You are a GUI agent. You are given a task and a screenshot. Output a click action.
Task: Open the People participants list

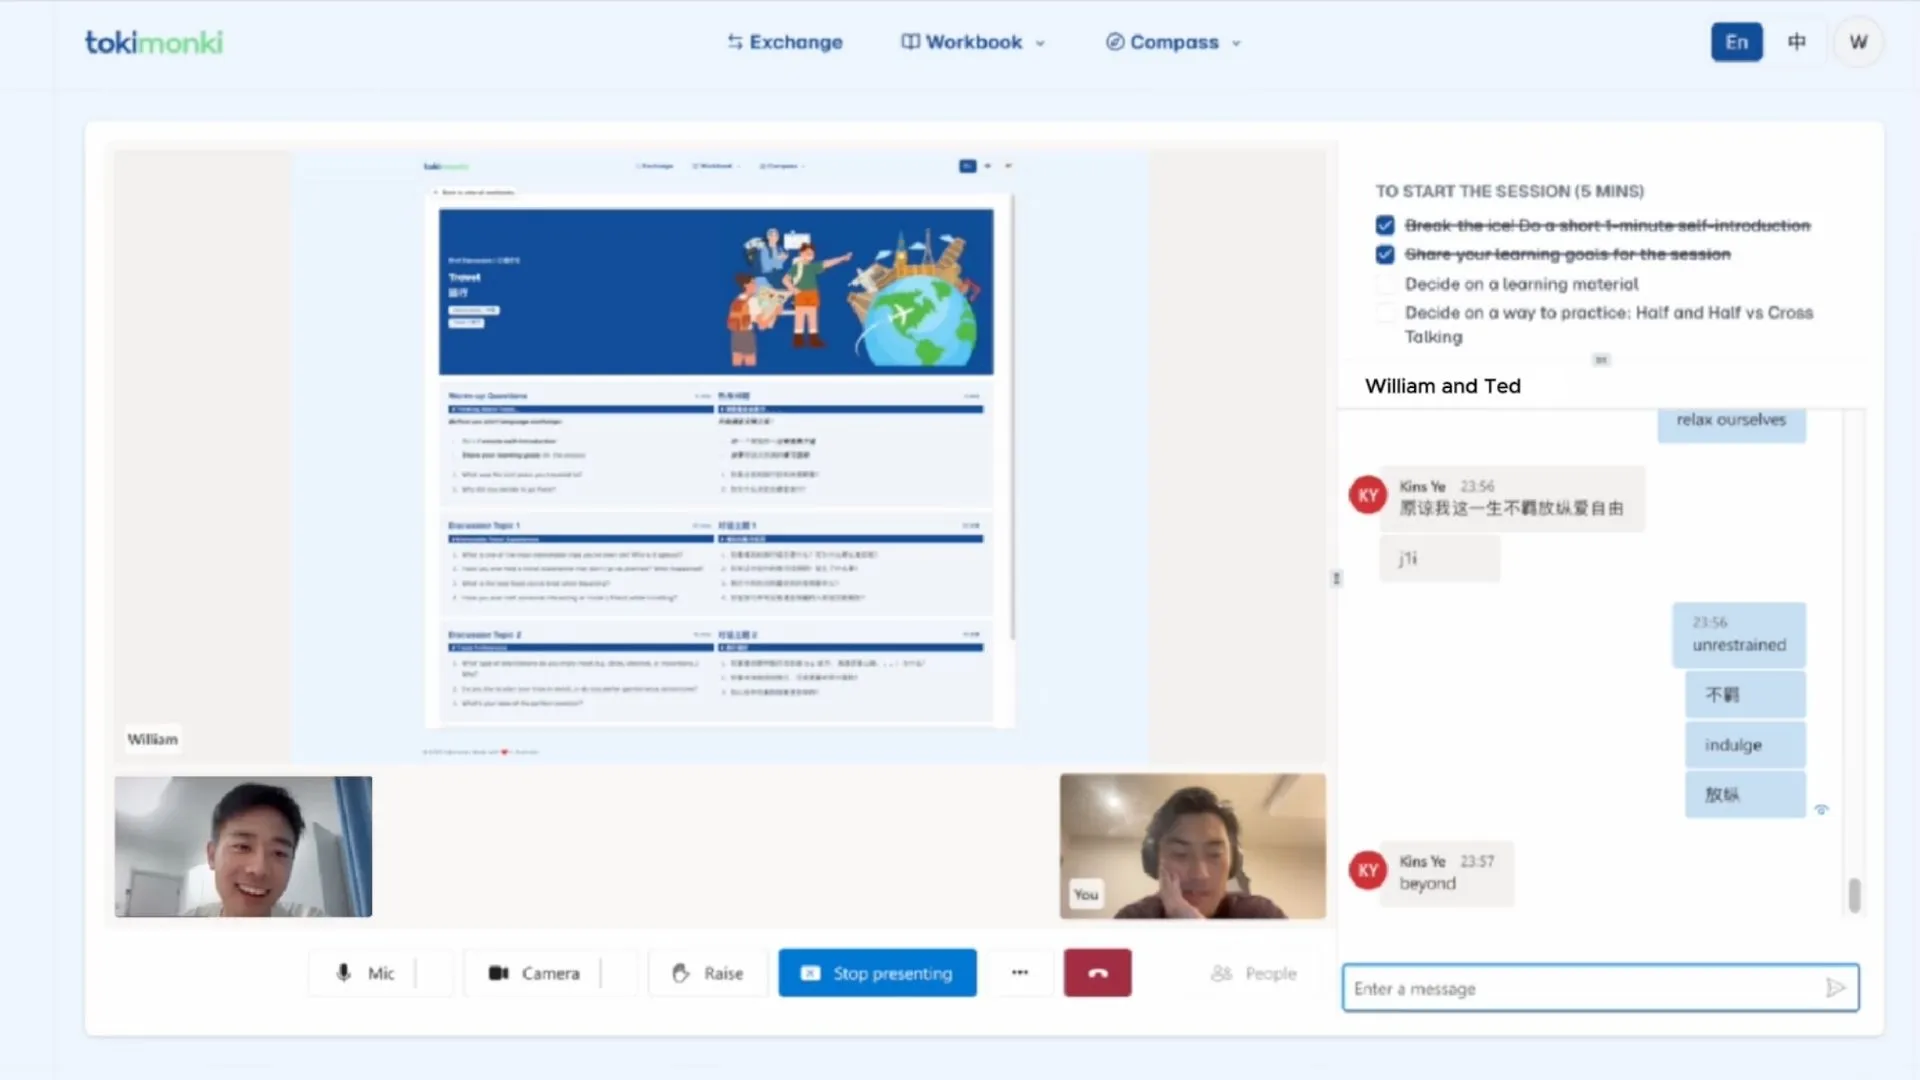point(1253,973)
